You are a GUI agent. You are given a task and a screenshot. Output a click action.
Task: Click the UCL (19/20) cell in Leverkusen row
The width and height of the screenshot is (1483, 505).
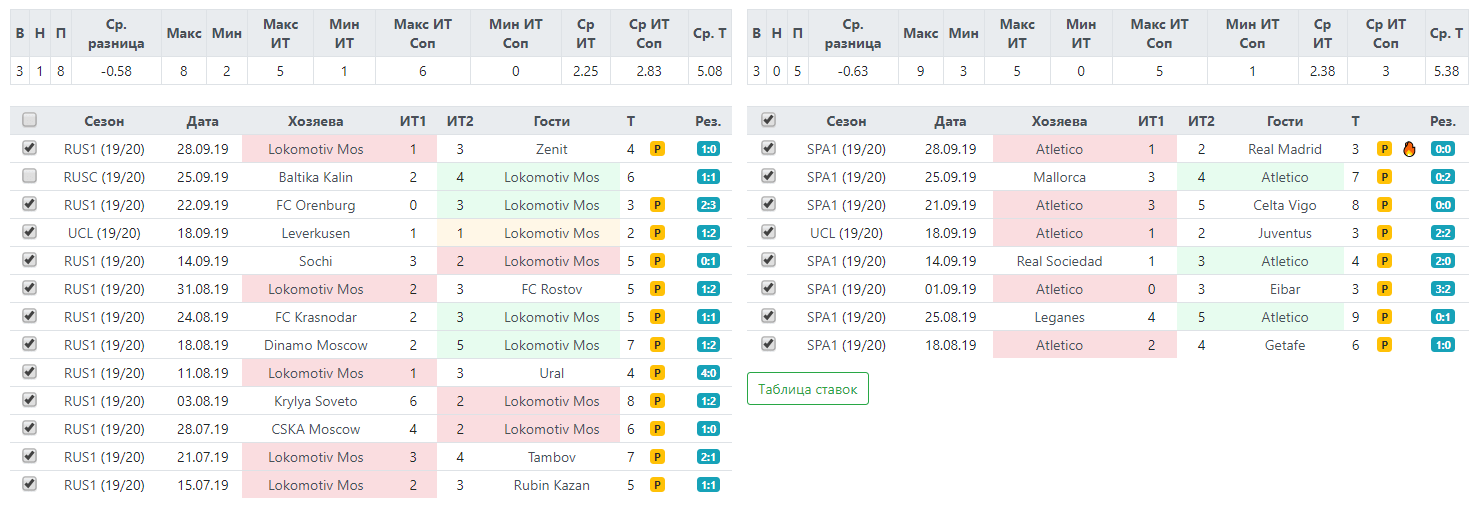105,233
